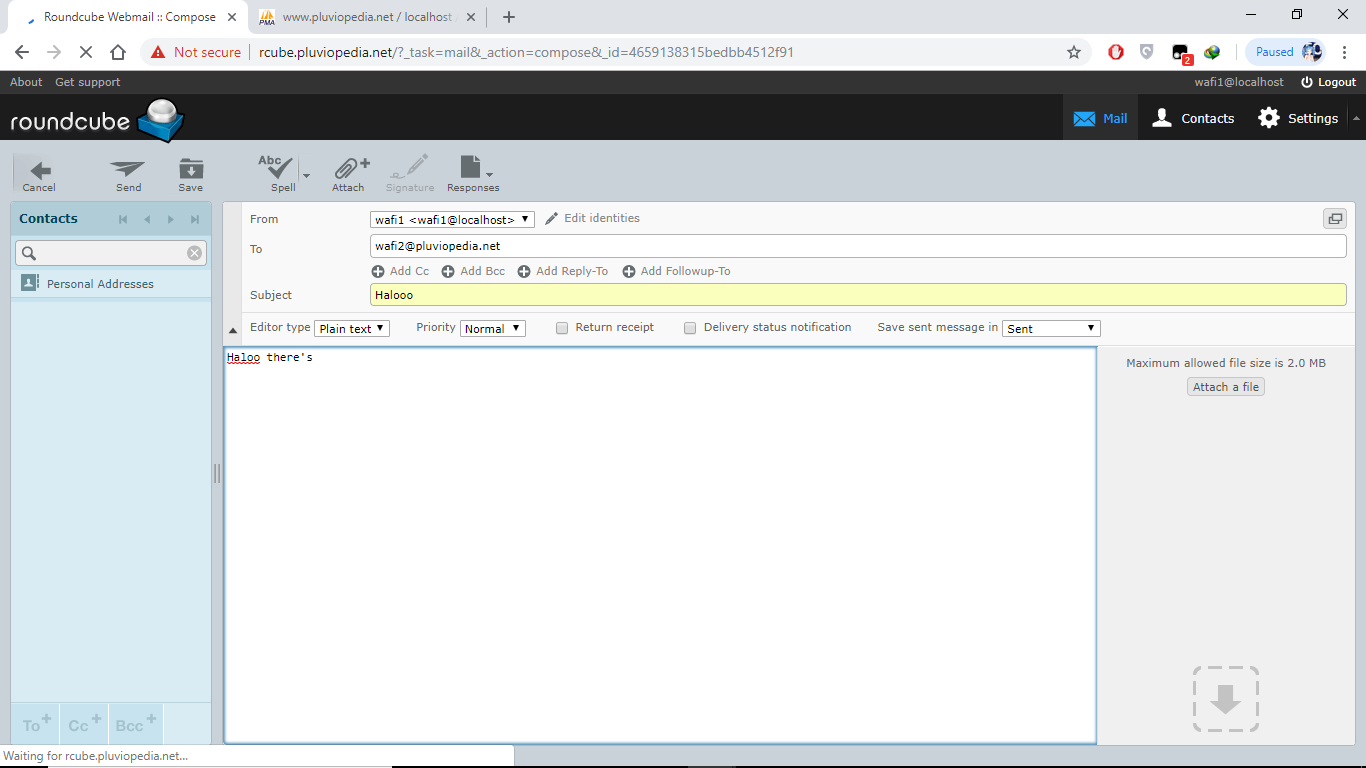Click the Subject field
1366x768 pixels.
pos(858,295)
